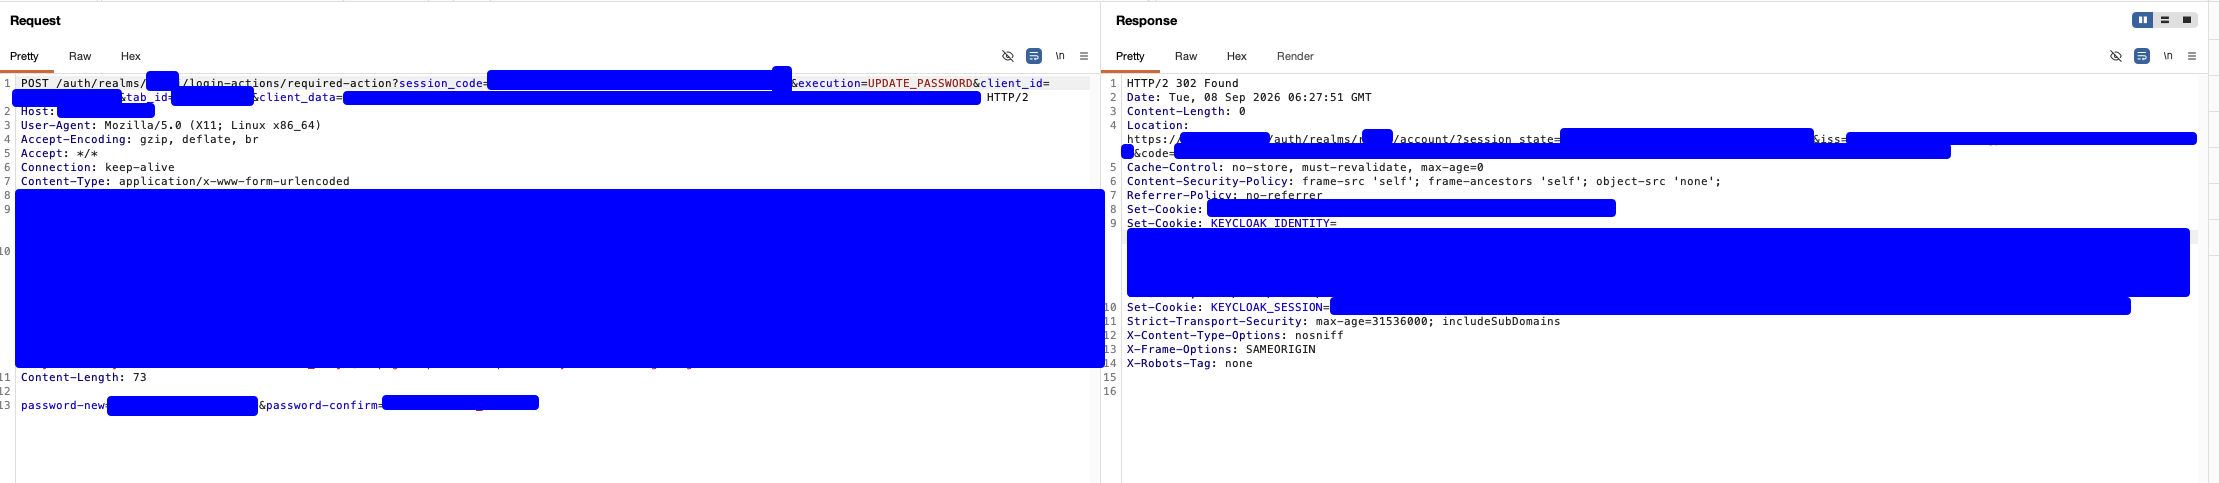Screen dimensions: 2219x483
Task: Click the User-Agent header line
Action: coord(171,125)
